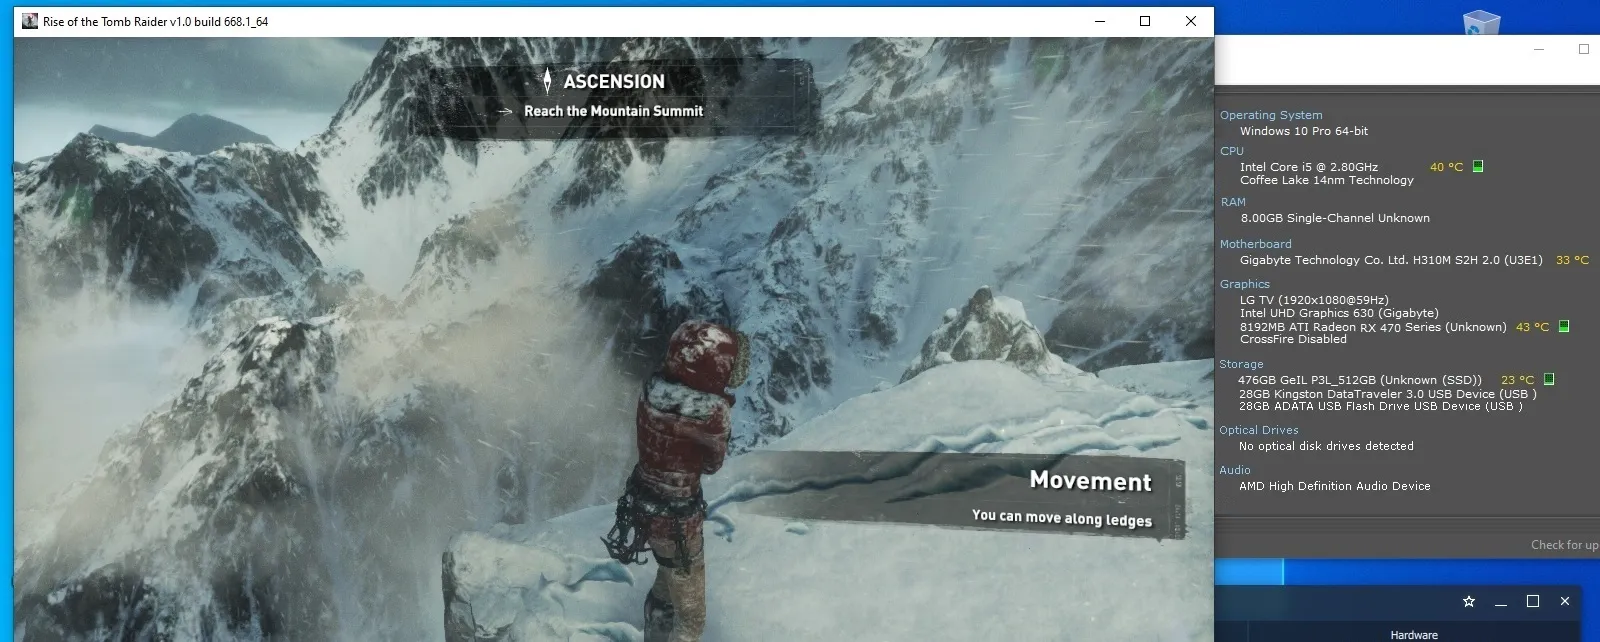
Task: Select the Intel Core i5 @ 2.80GHz line
Action: tap(1309, 167)
